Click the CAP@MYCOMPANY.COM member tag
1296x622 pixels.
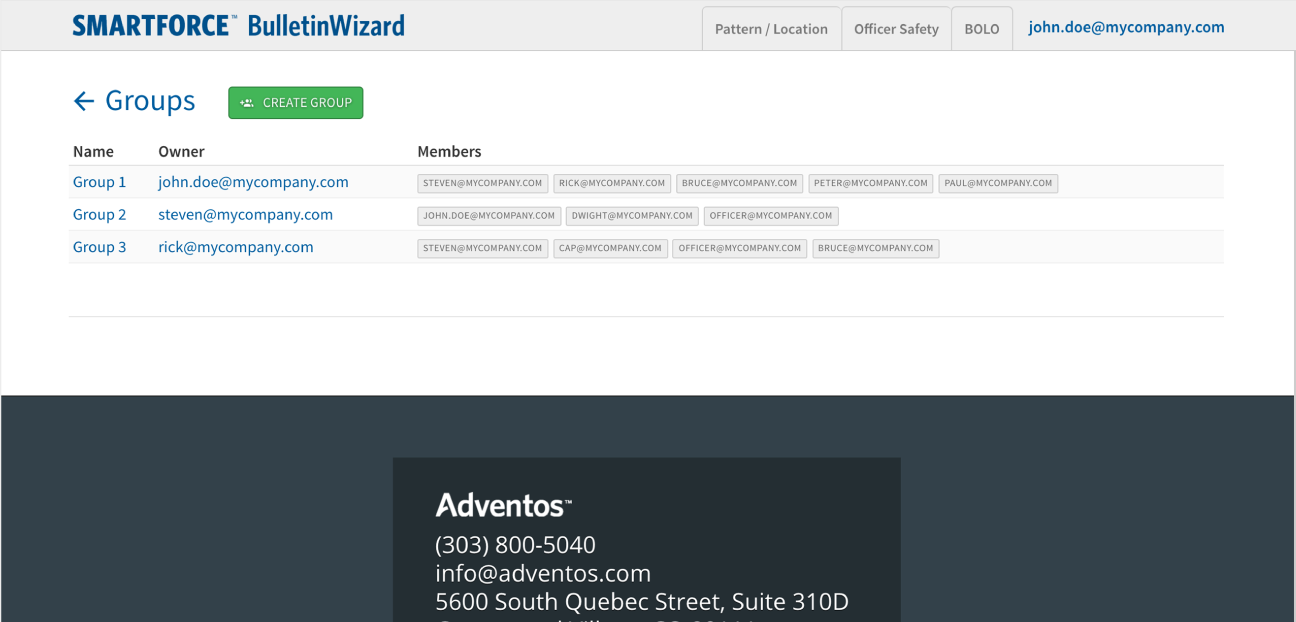610,248
